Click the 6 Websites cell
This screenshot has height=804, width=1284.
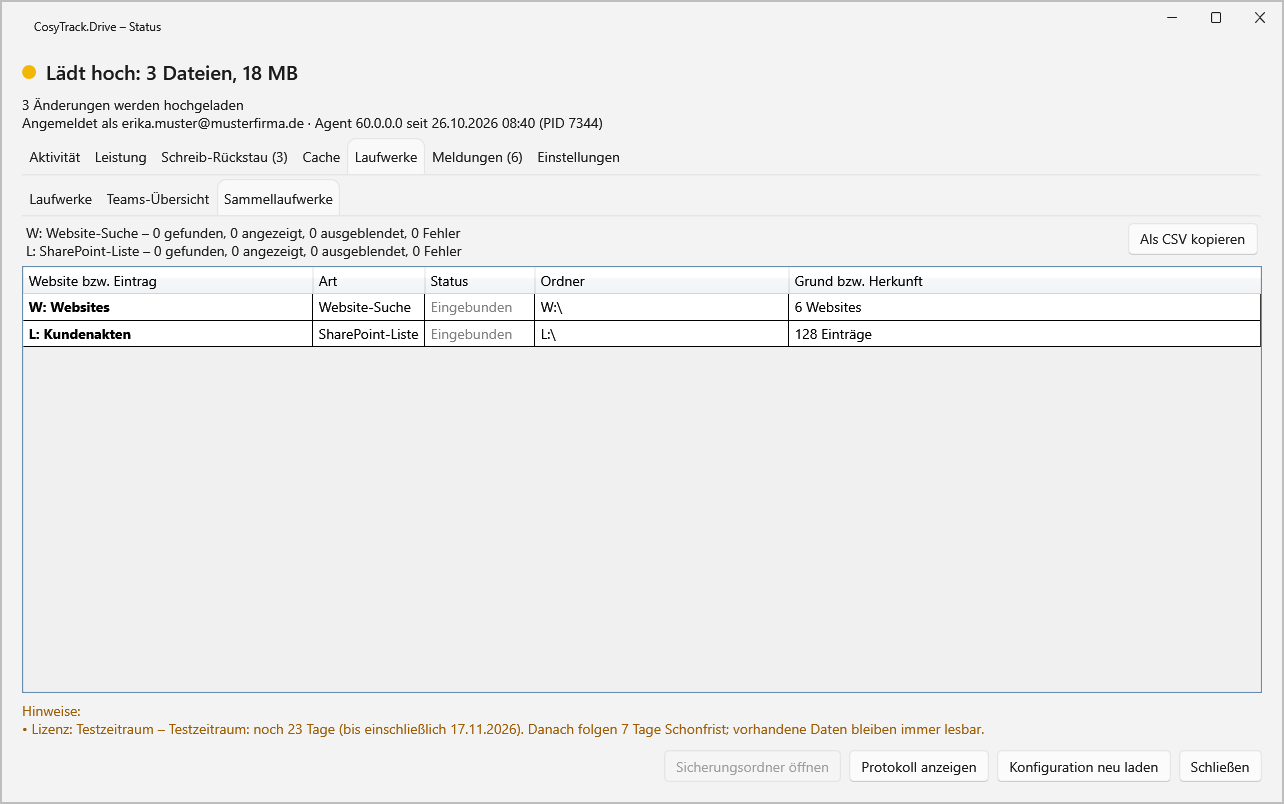tap(1025, 307)
